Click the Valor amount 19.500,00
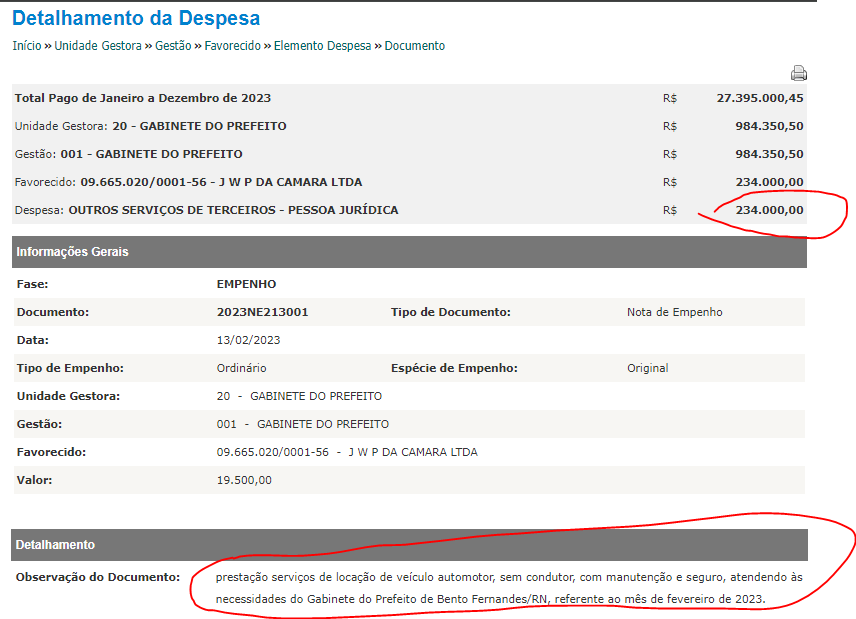This screenshot has width=856, height=619. click(243, 480)
